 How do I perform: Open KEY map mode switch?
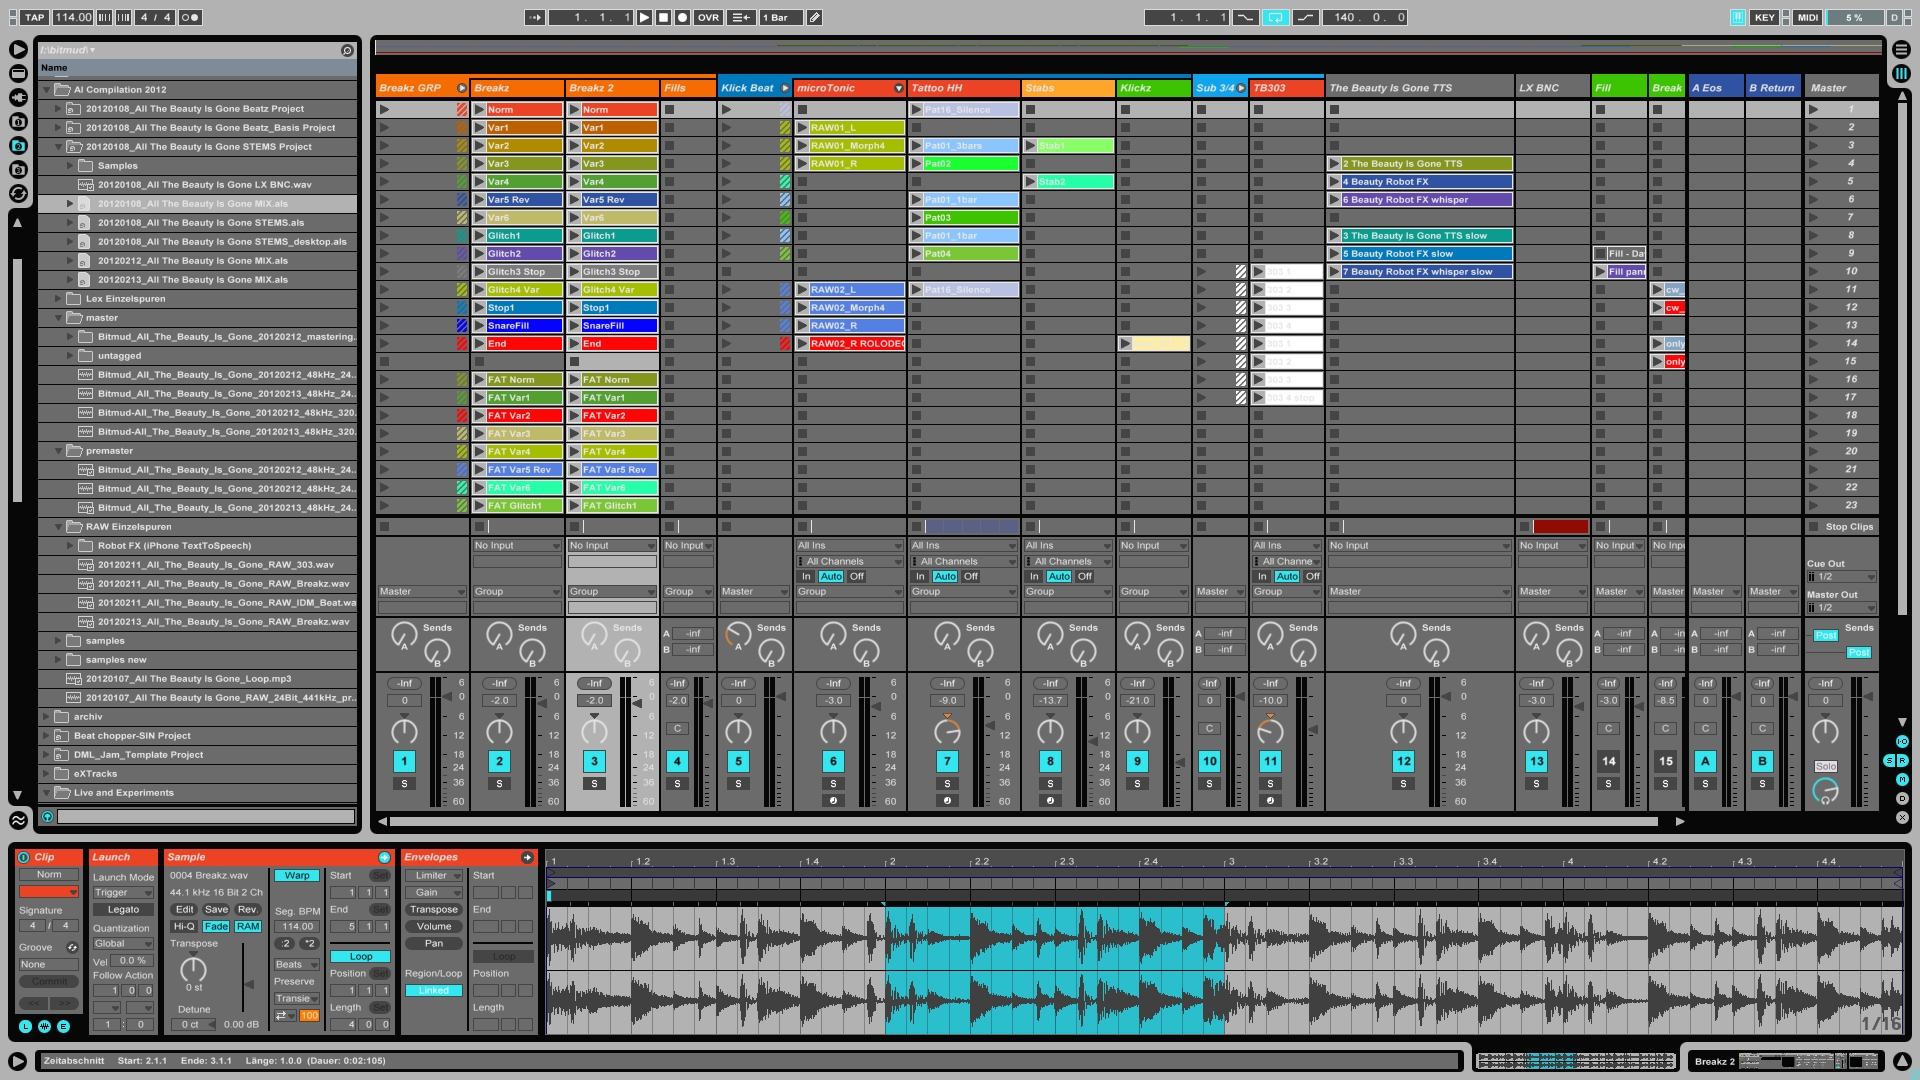point(1764,17)
